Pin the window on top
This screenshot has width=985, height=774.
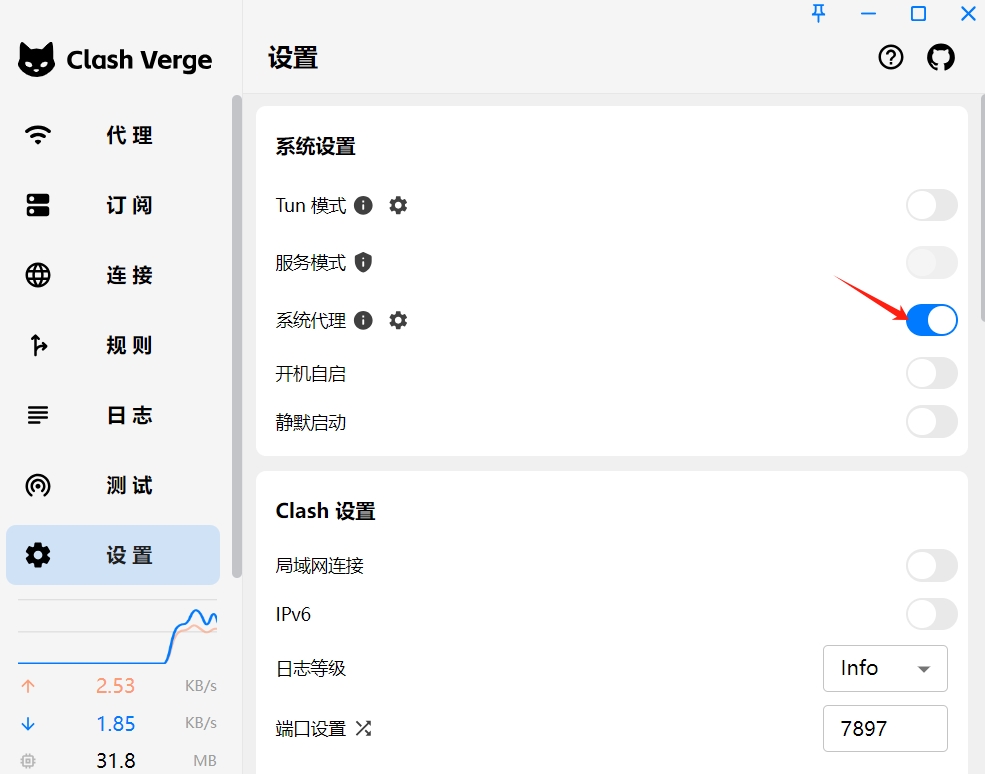818,13
